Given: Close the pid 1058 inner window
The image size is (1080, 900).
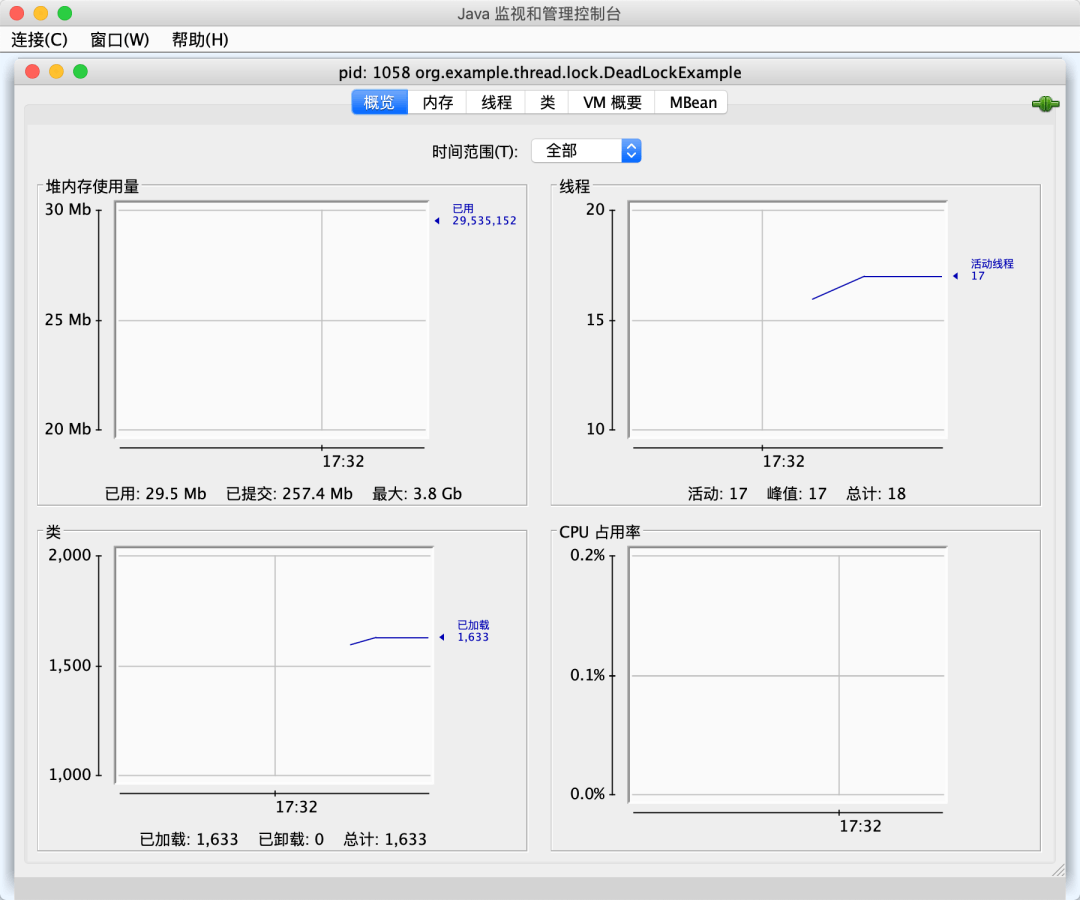Looking at the screenshot, I should [32, 72].
